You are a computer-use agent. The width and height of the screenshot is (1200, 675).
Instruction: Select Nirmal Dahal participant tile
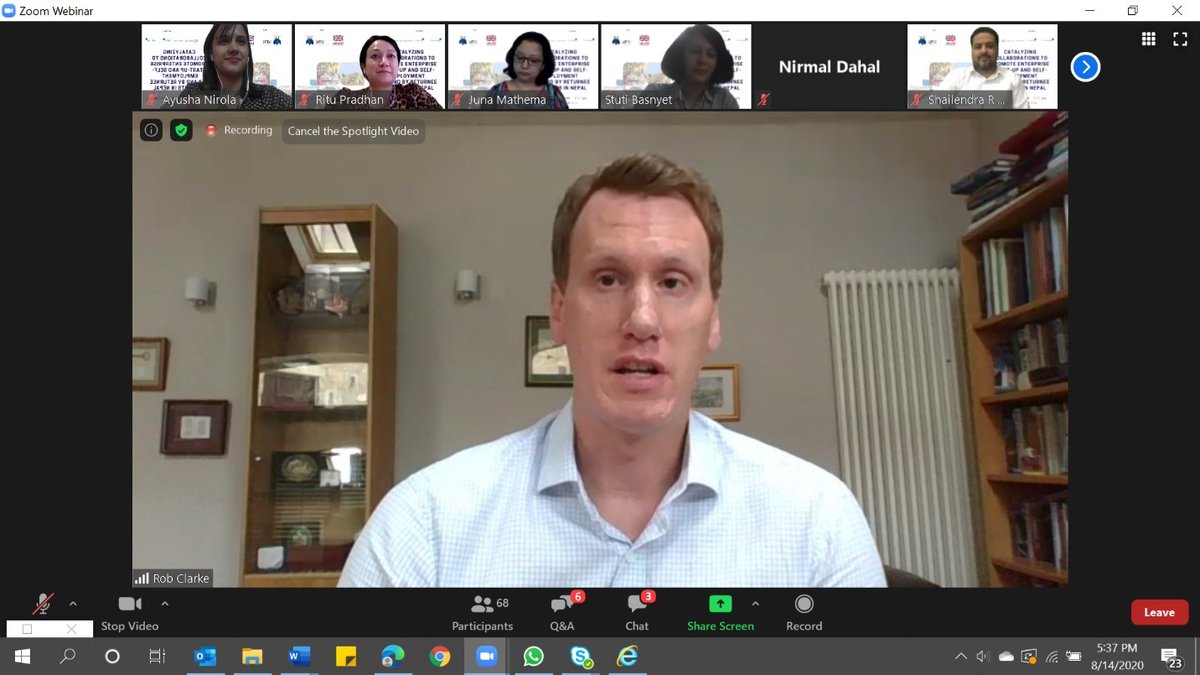829,67
